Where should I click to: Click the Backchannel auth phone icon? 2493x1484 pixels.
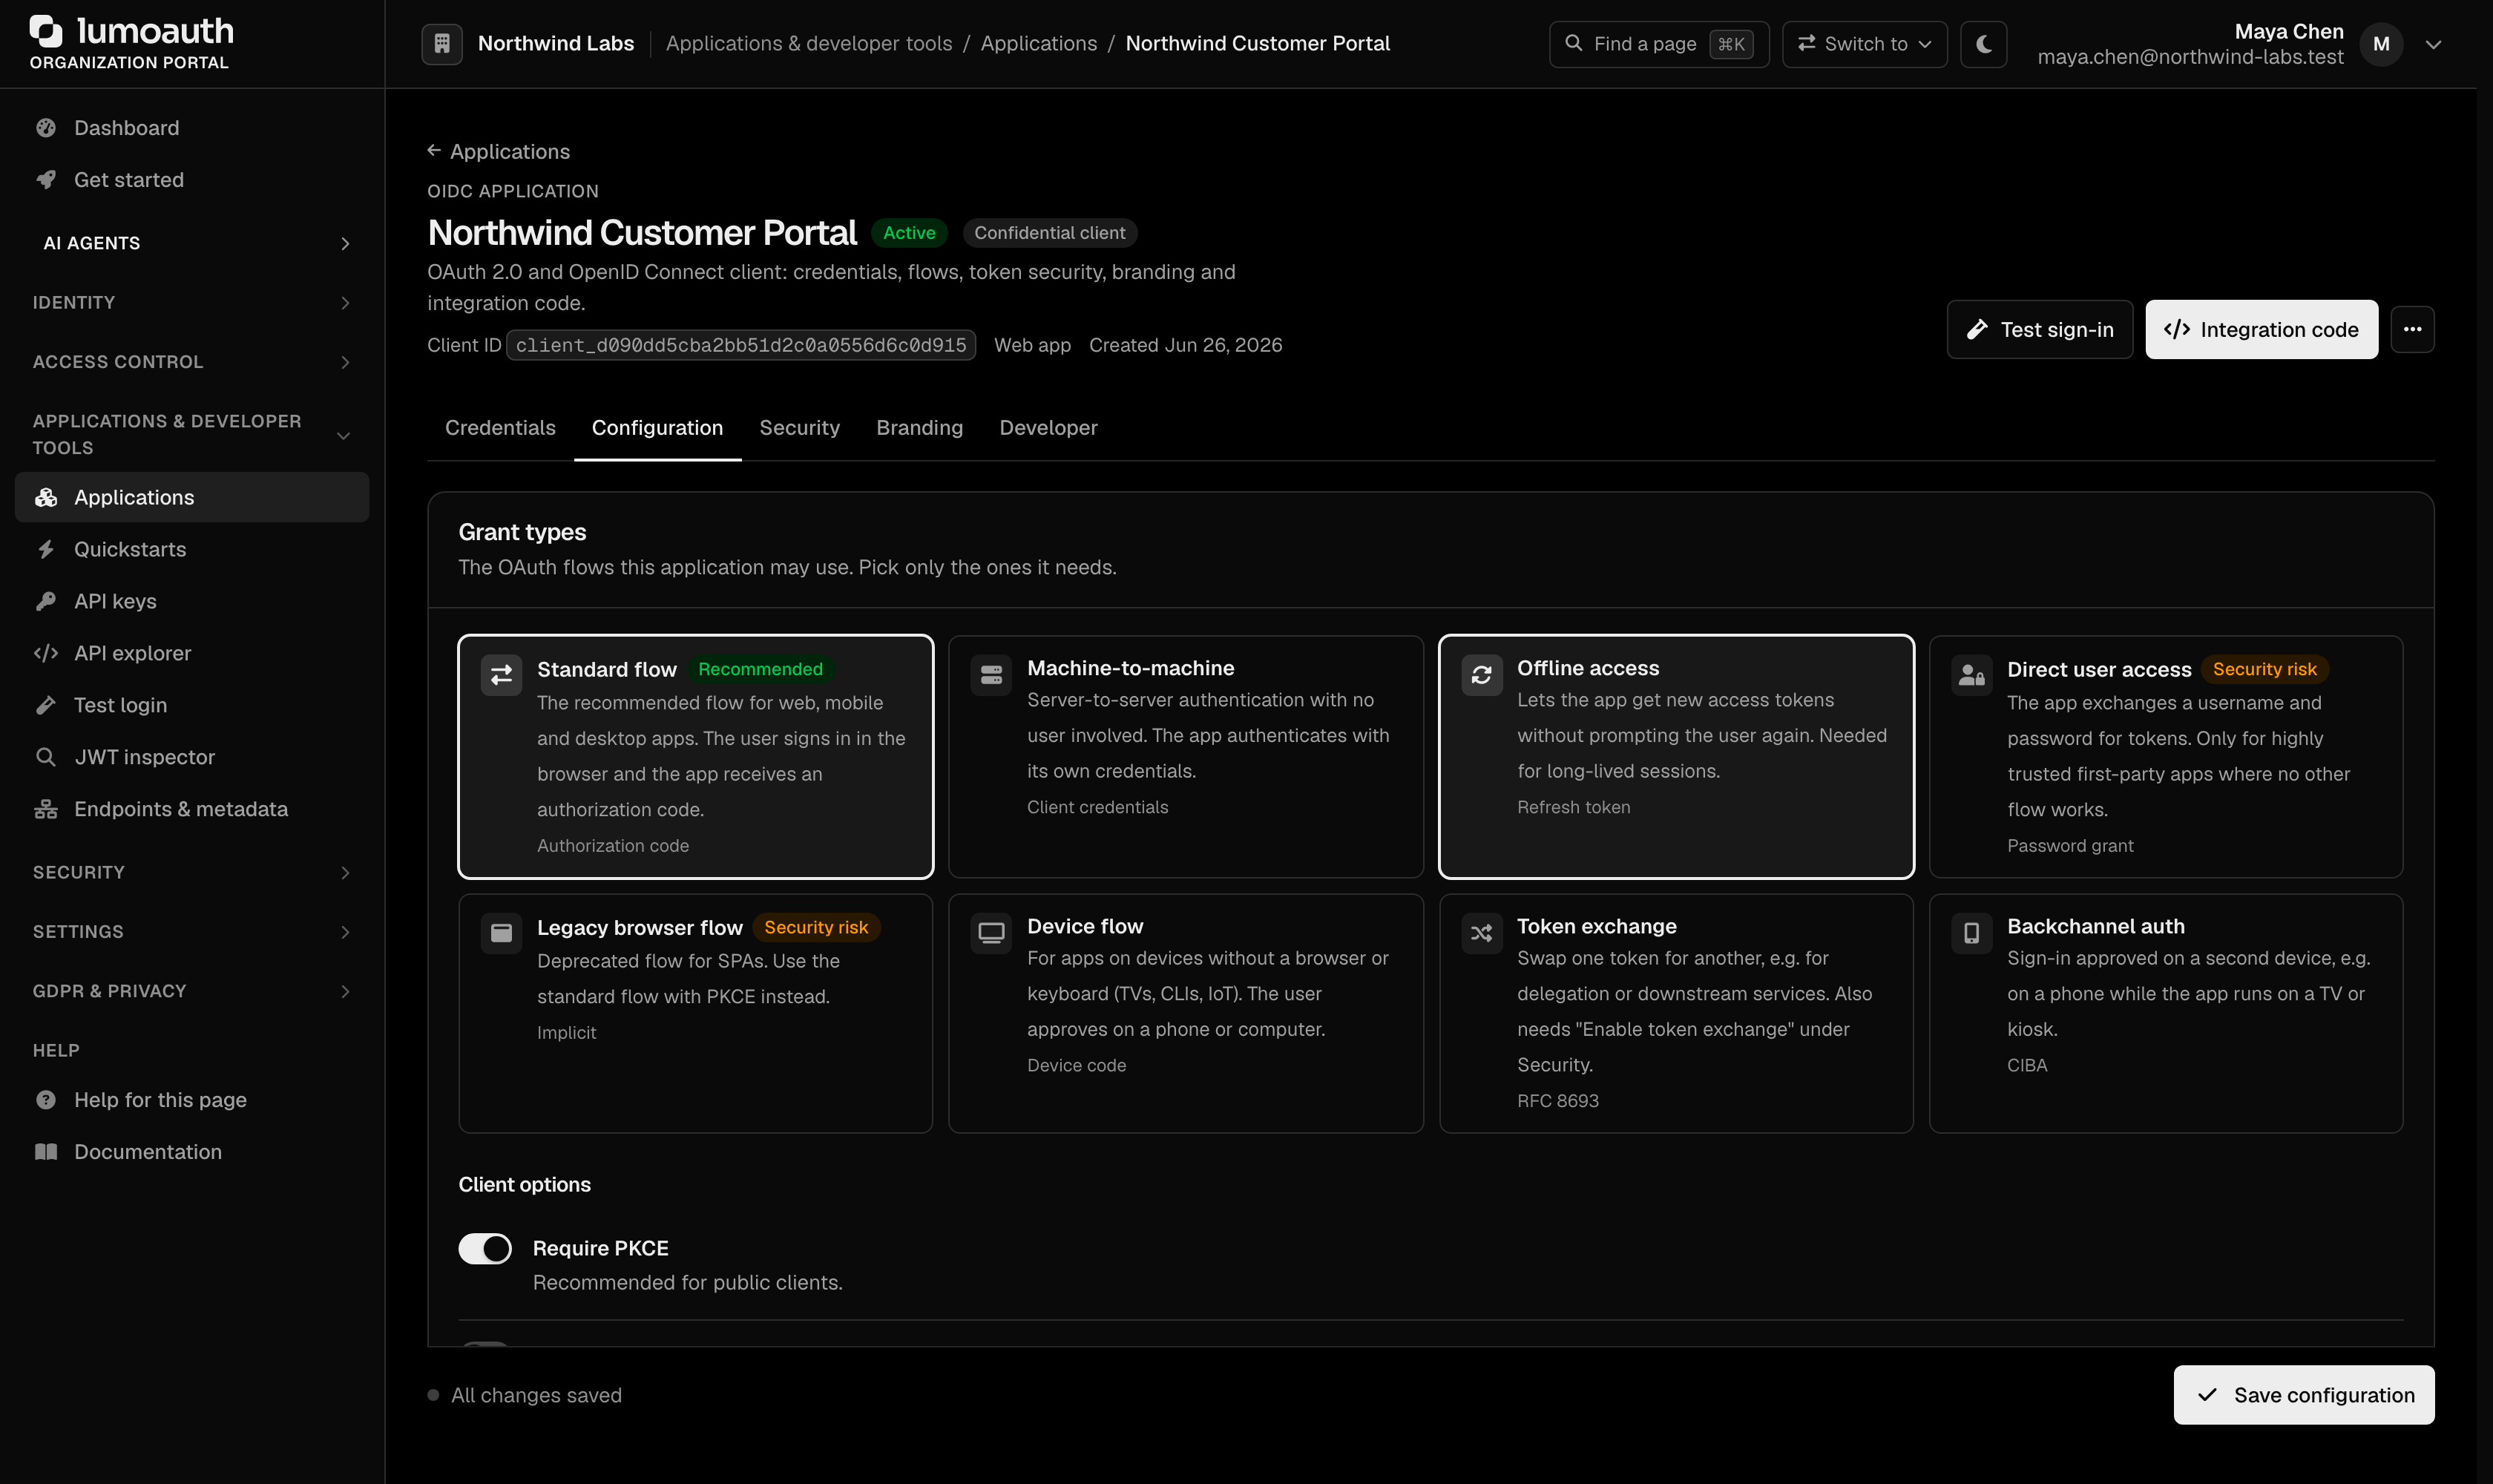(x=1971, y=933)
